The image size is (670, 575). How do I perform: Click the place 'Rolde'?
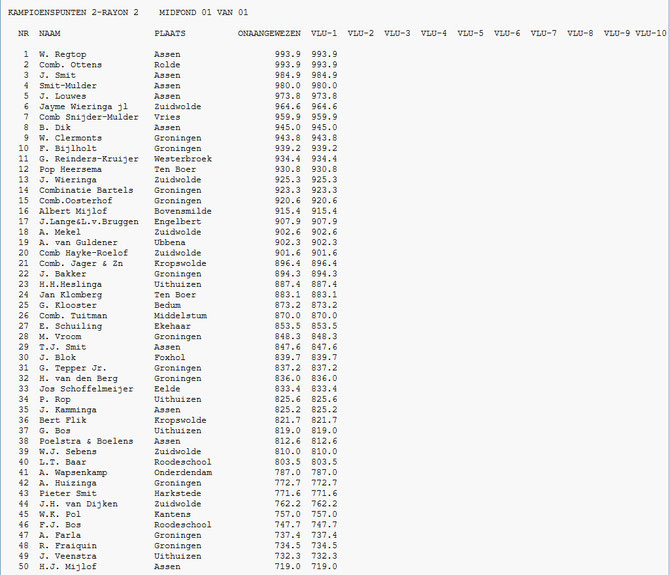pos(167,65)
